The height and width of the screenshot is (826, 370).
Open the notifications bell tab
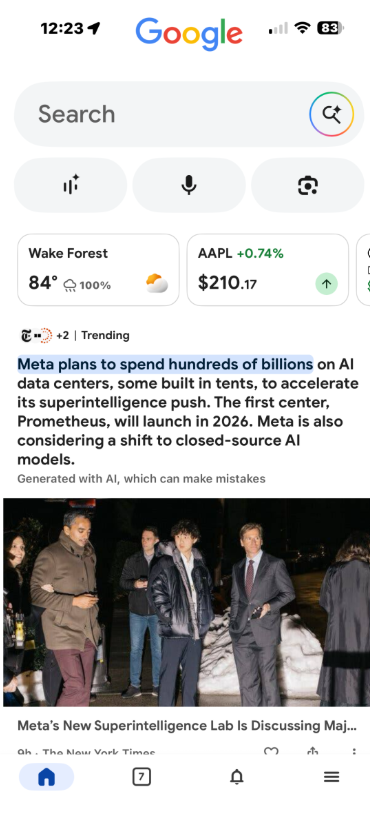coord(237,776)
